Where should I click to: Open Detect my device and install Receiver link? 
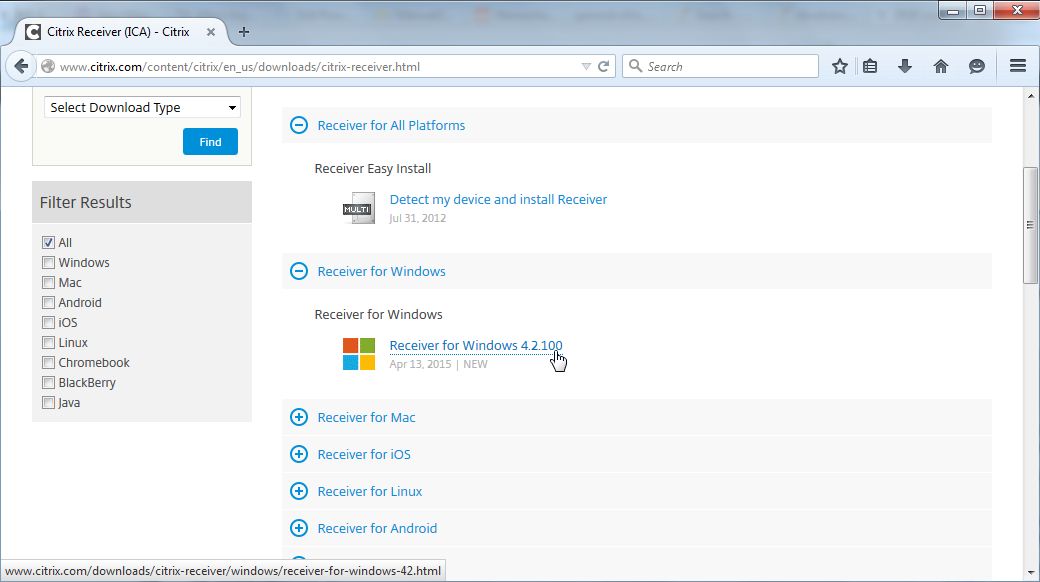tap(498, 199)
